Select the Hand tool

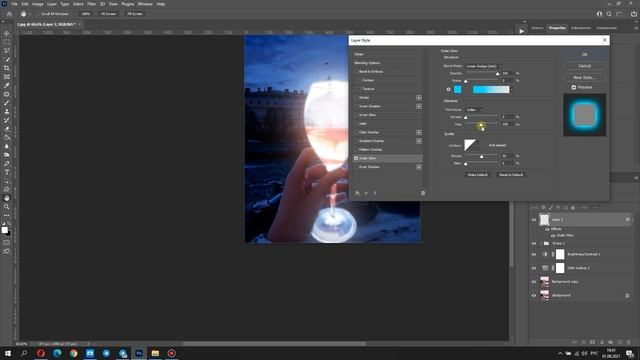7,198
